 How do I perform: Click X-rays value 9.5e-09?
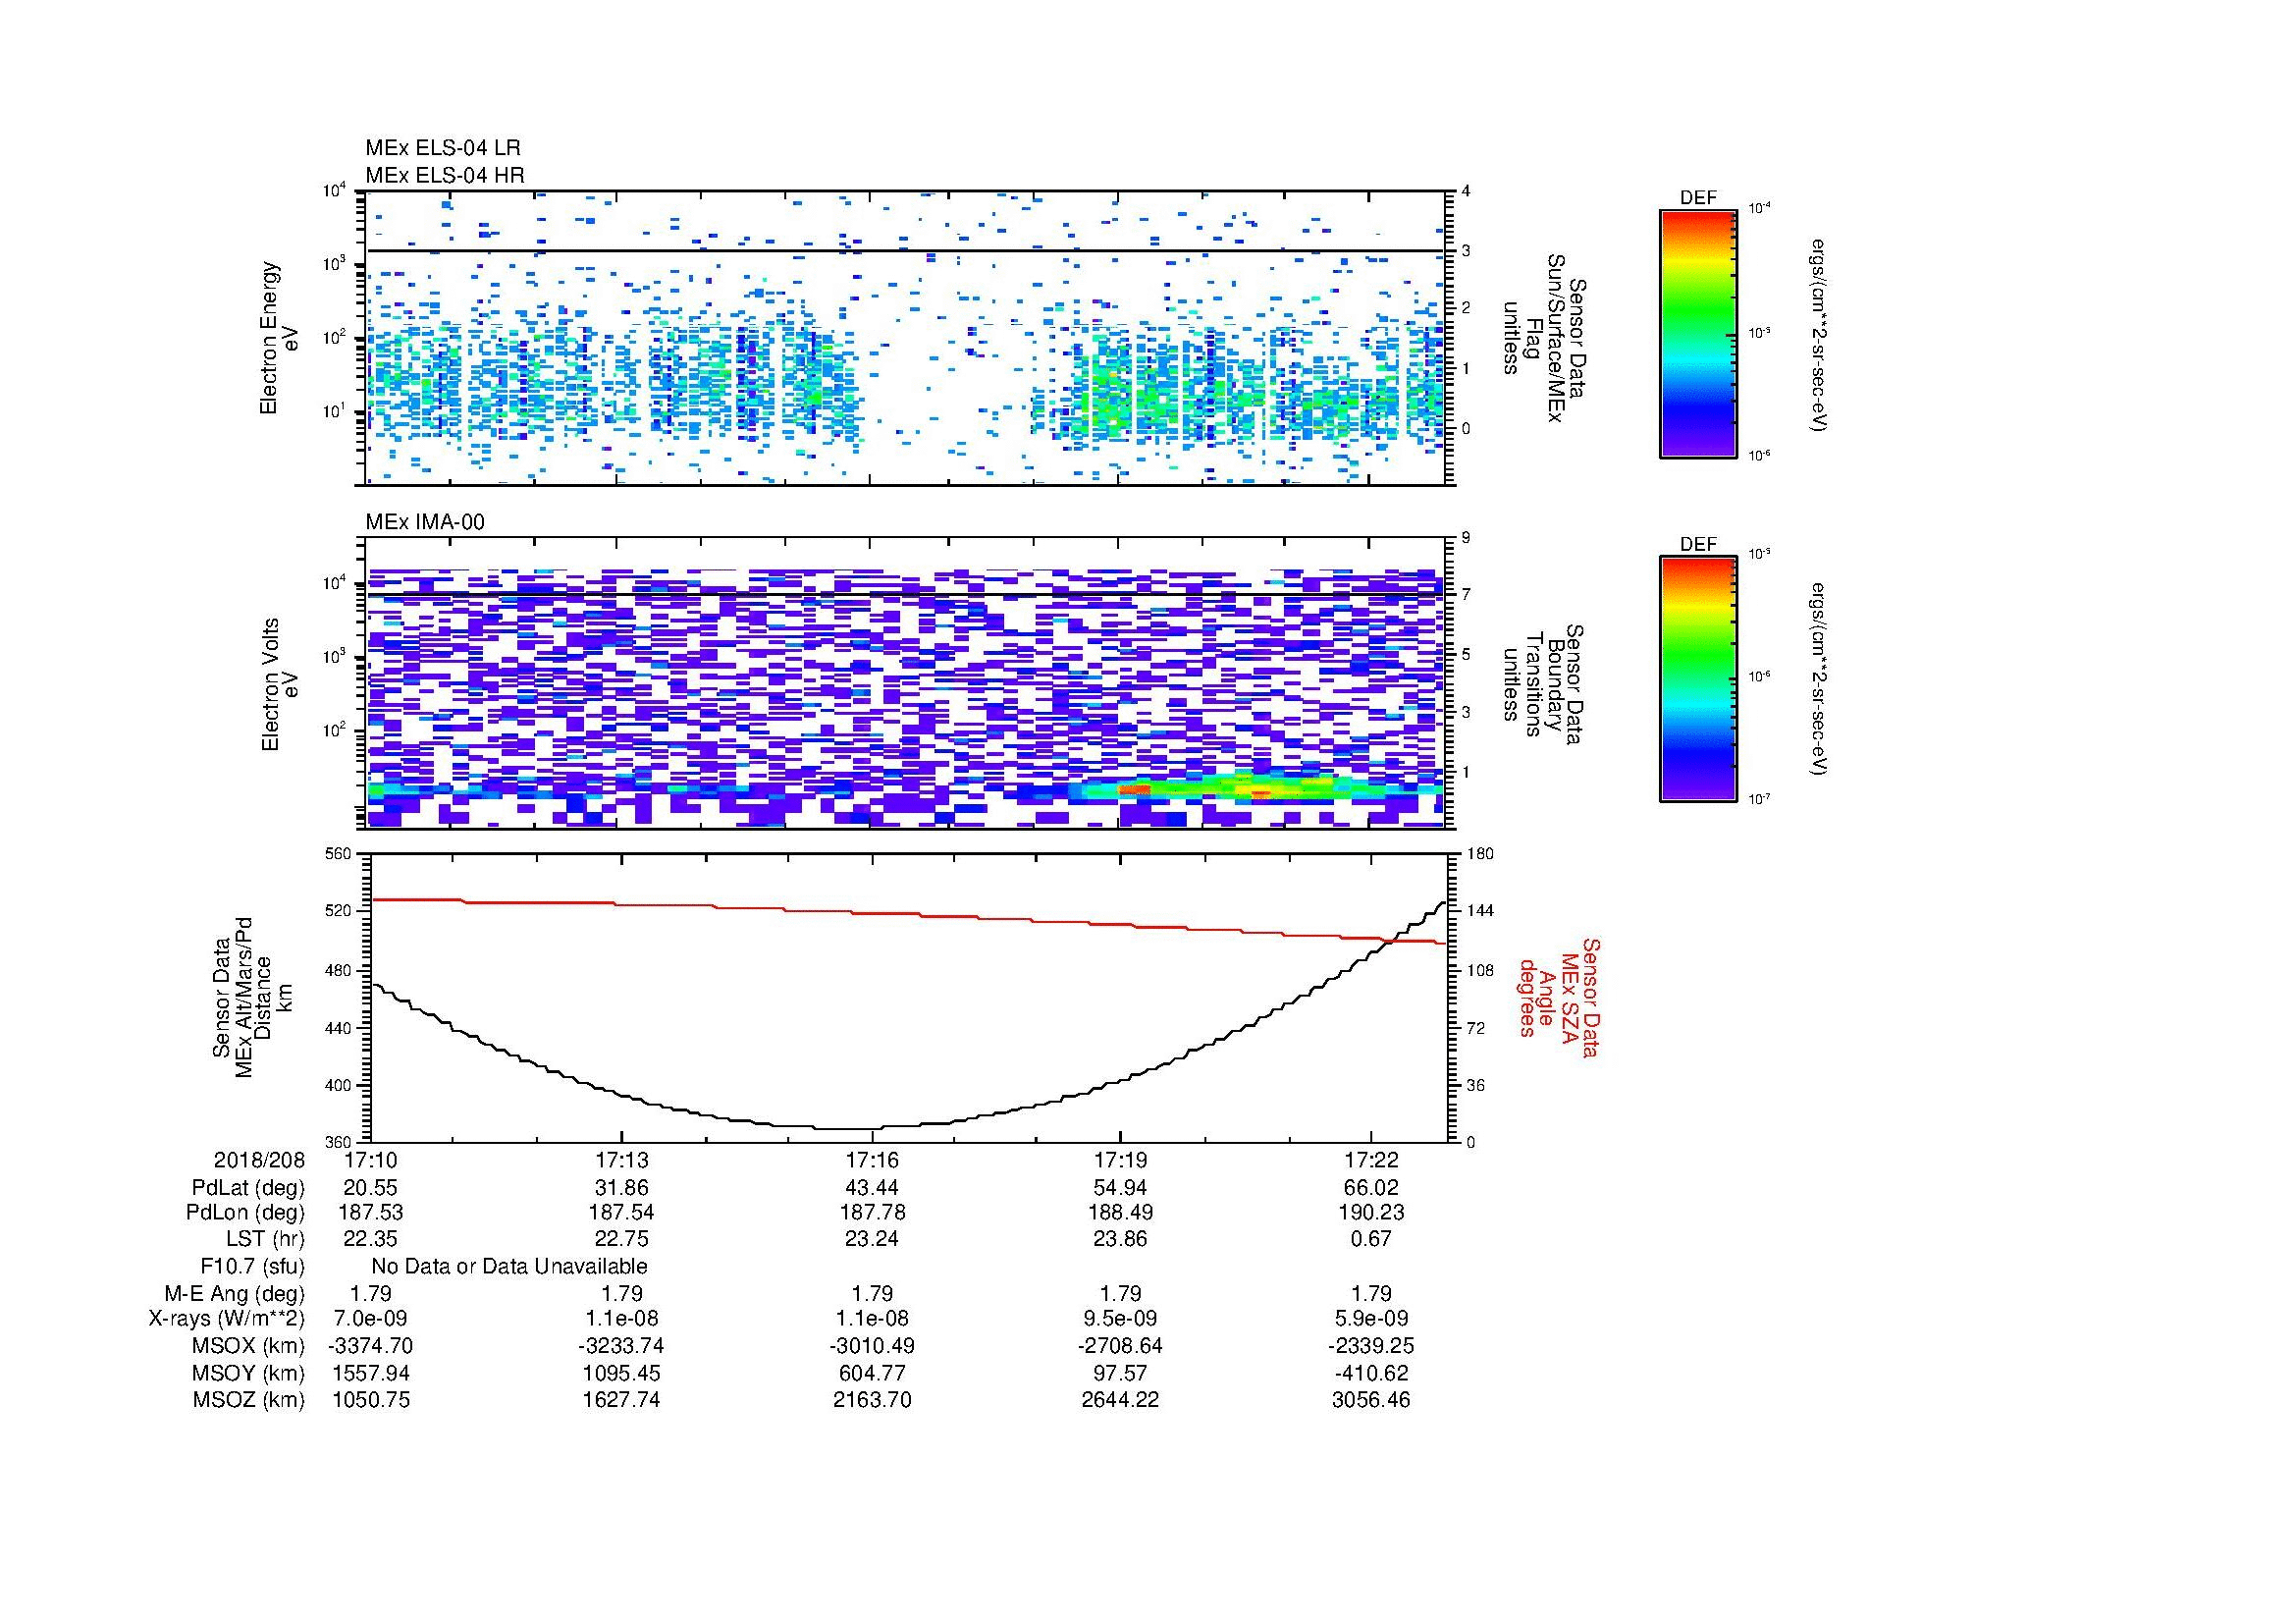(x=1121, y=1319)
